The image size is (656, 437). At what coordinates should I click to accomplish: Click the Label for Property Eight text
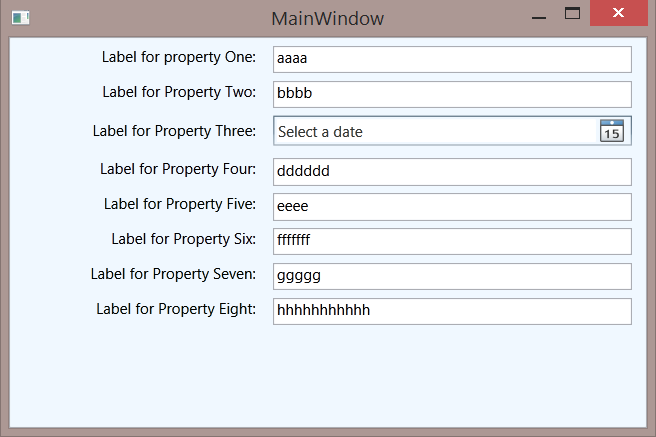176,309
